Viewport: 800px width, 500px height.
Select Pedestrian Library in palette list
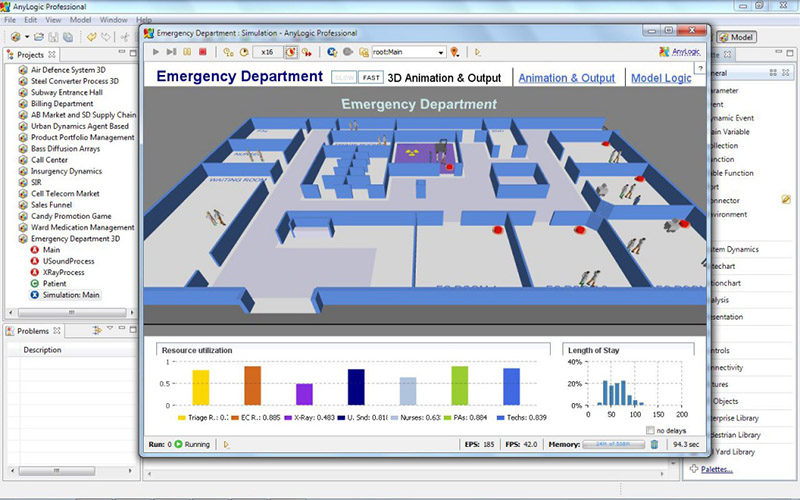pos(735,435)
